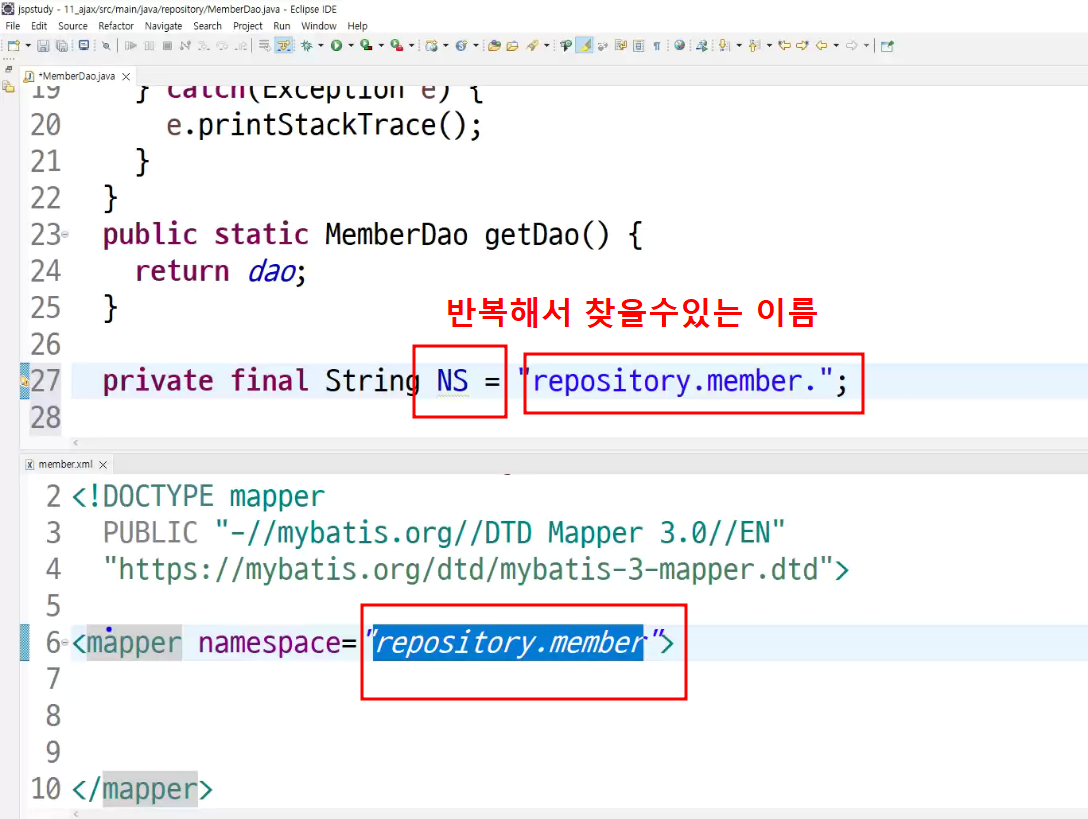Click the Forward navigation arrow icon
Image resolution: width=1088 pixels, height=819 pixels.
[x=851, y=46]
